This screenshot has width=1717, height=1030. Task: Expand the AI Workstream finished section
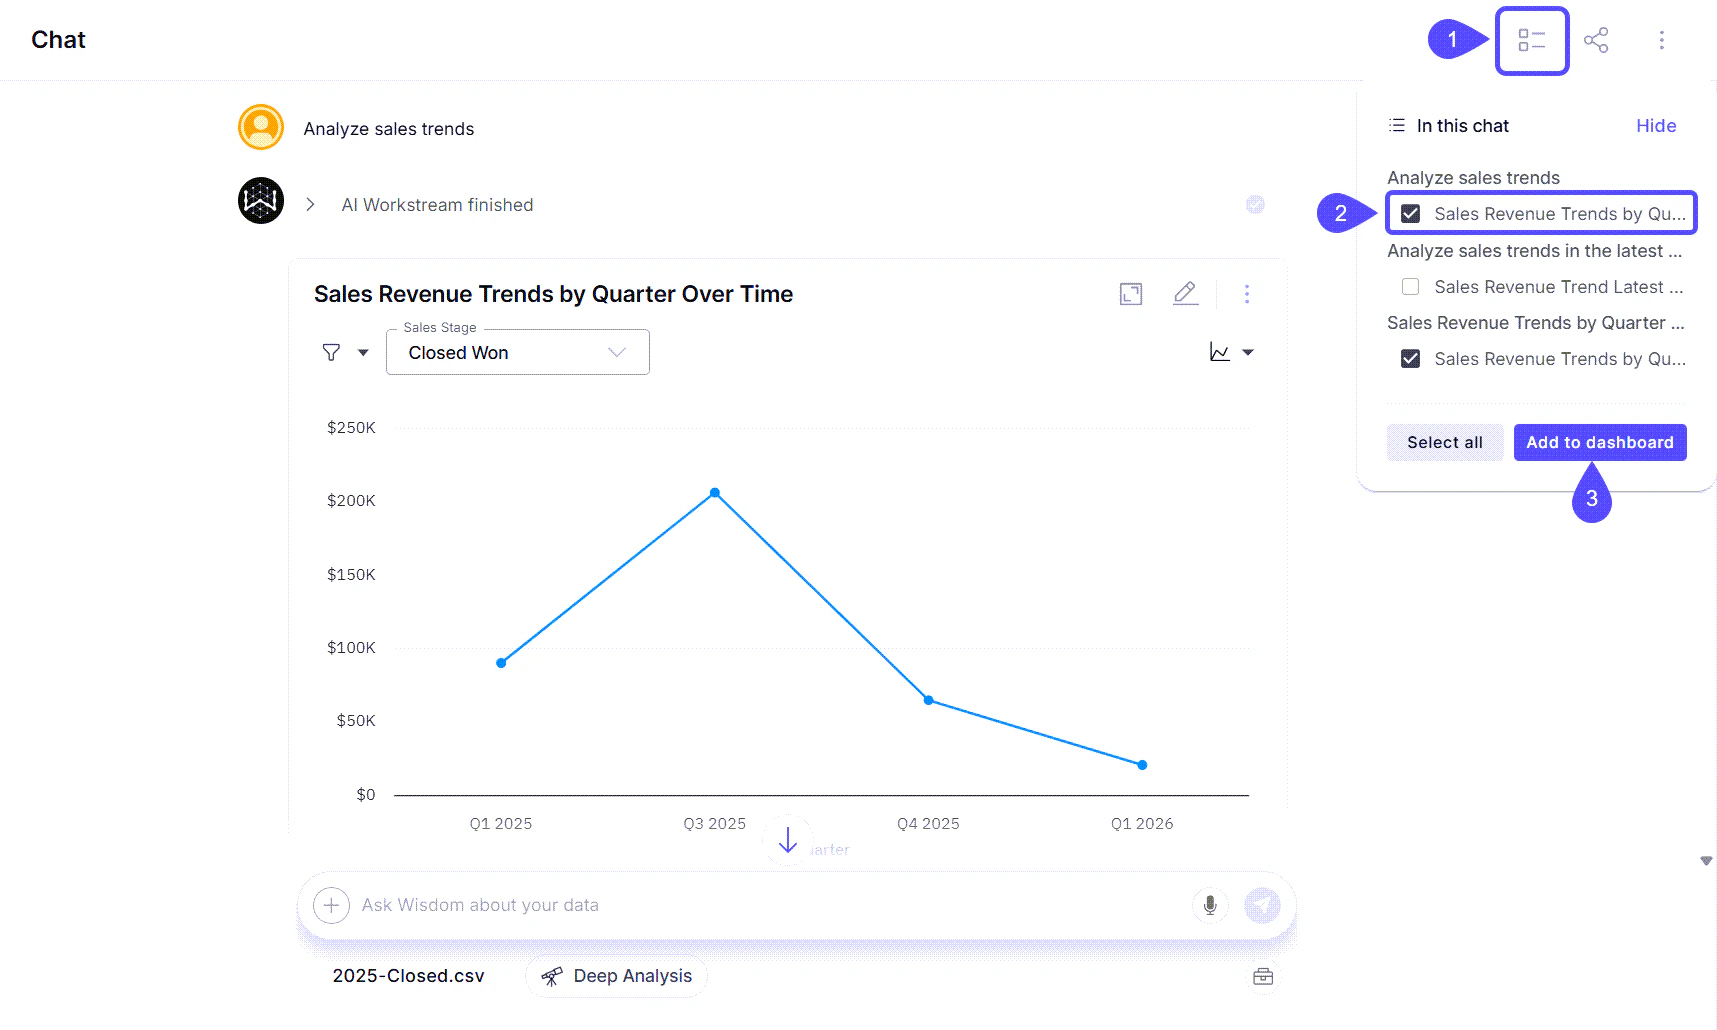pos(310,204)
